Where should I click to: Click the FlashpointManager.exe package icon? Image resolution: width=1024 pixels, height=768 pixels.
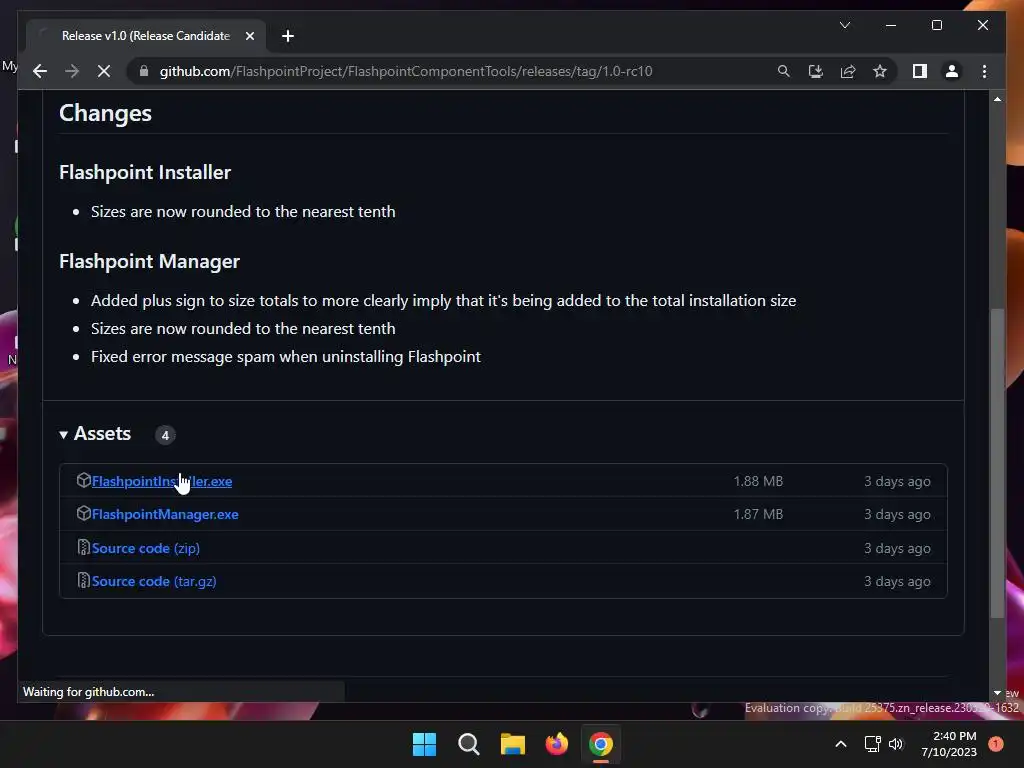(x=84, y=514)
